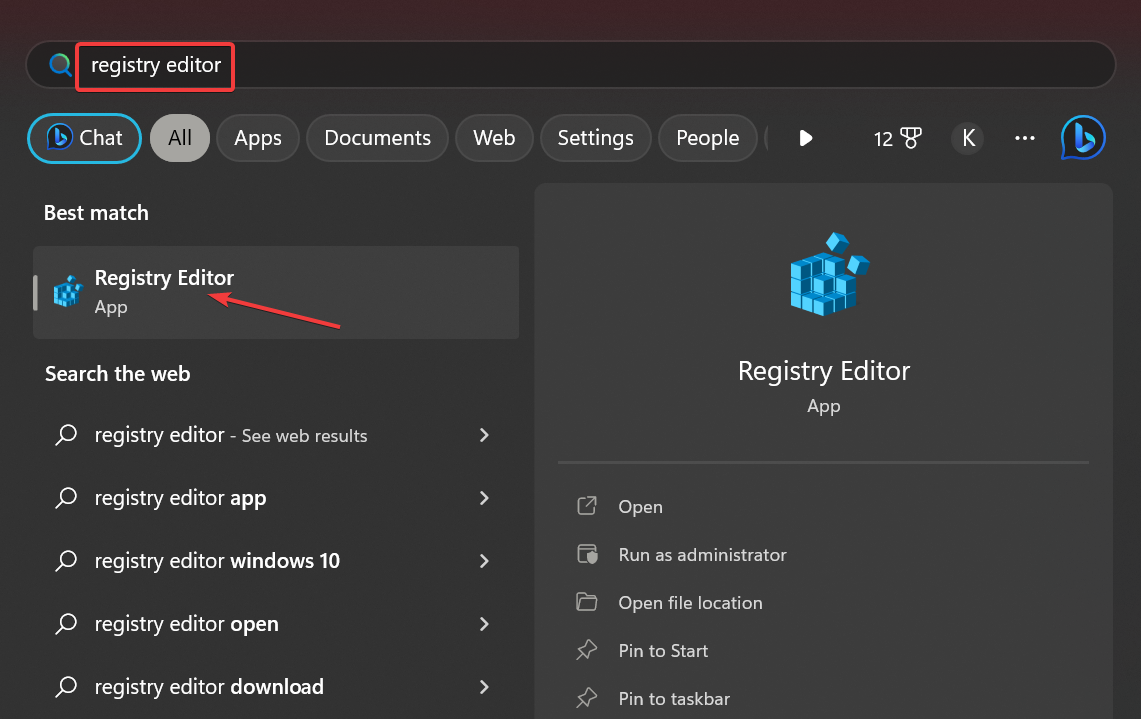Open the K user account avatar

tap(968, 138)
